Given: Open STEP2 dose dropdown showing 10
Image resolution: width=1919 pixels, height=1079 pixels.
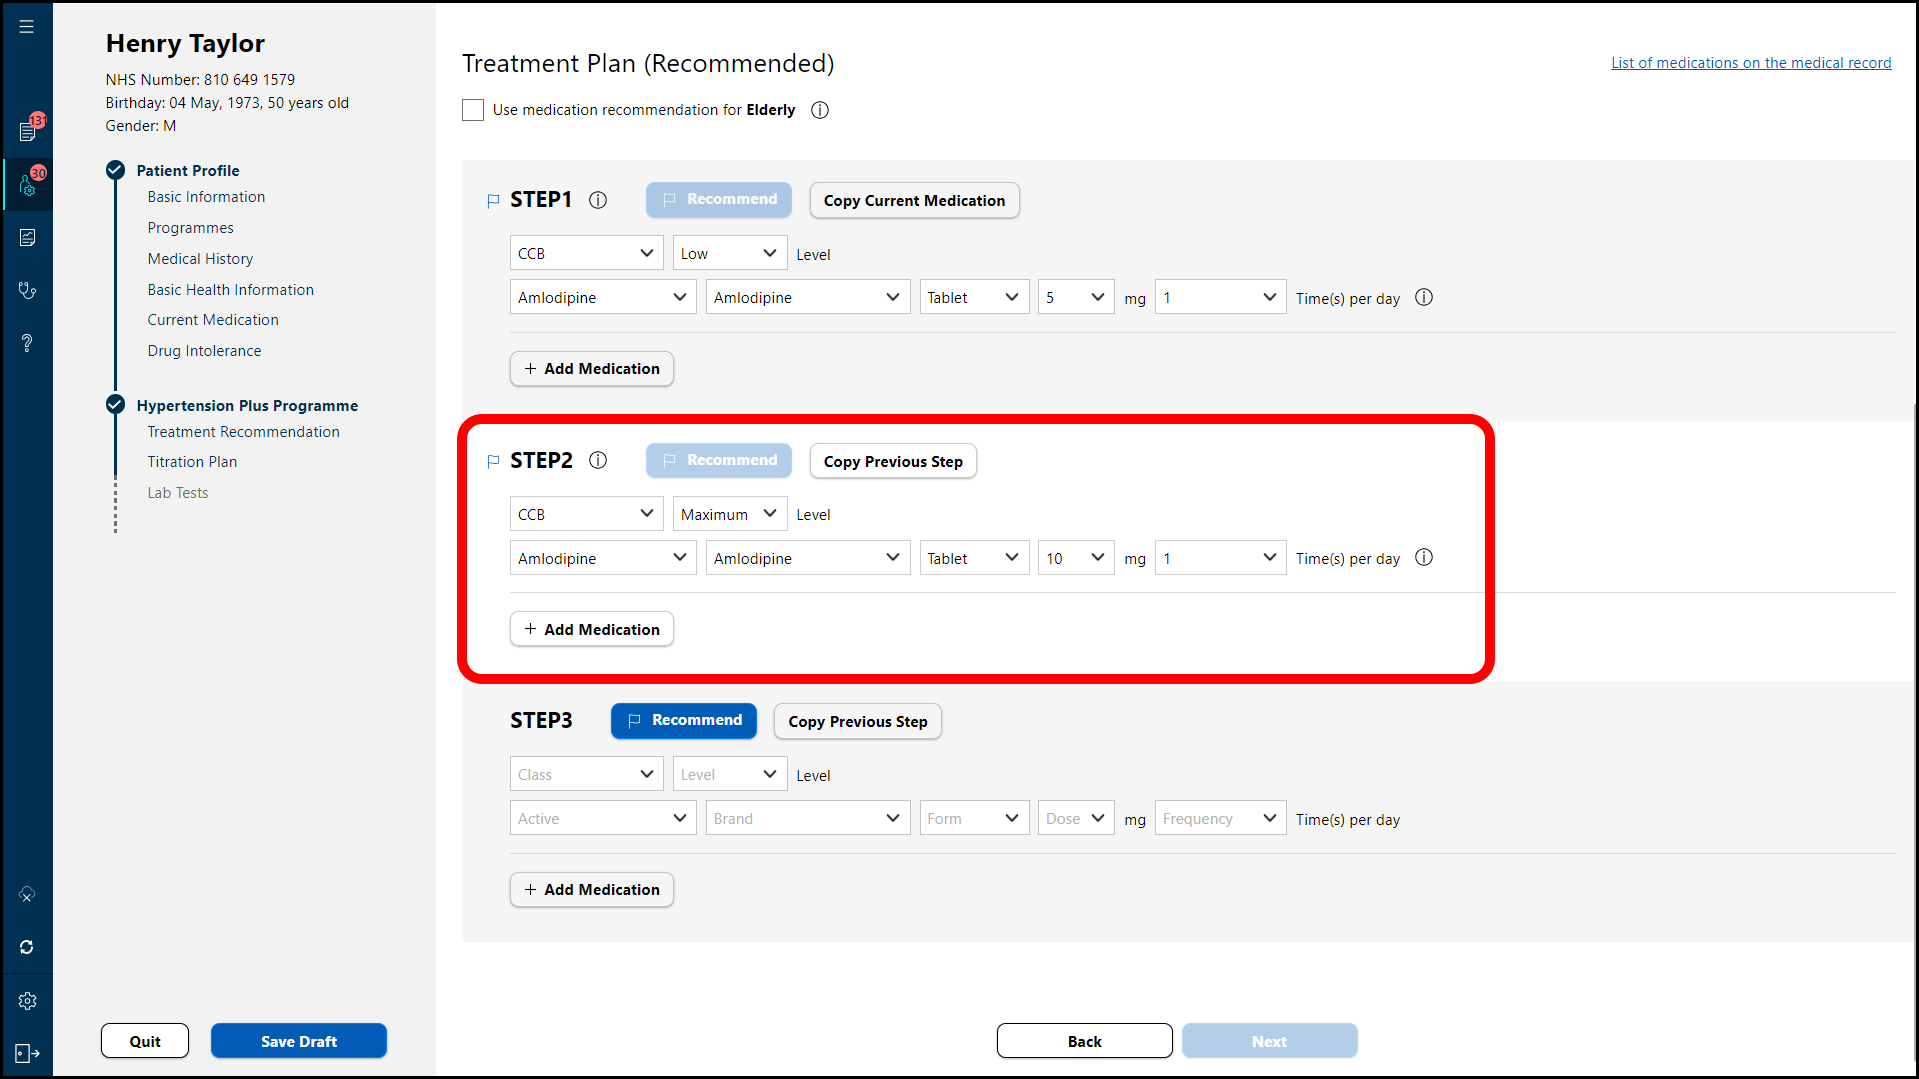Looking at the screenshot, I should coord(1075,558).
